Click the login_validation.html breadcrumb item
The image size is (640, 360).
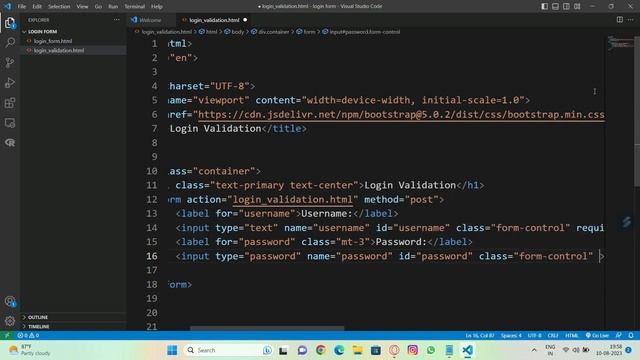pos(166,32)
